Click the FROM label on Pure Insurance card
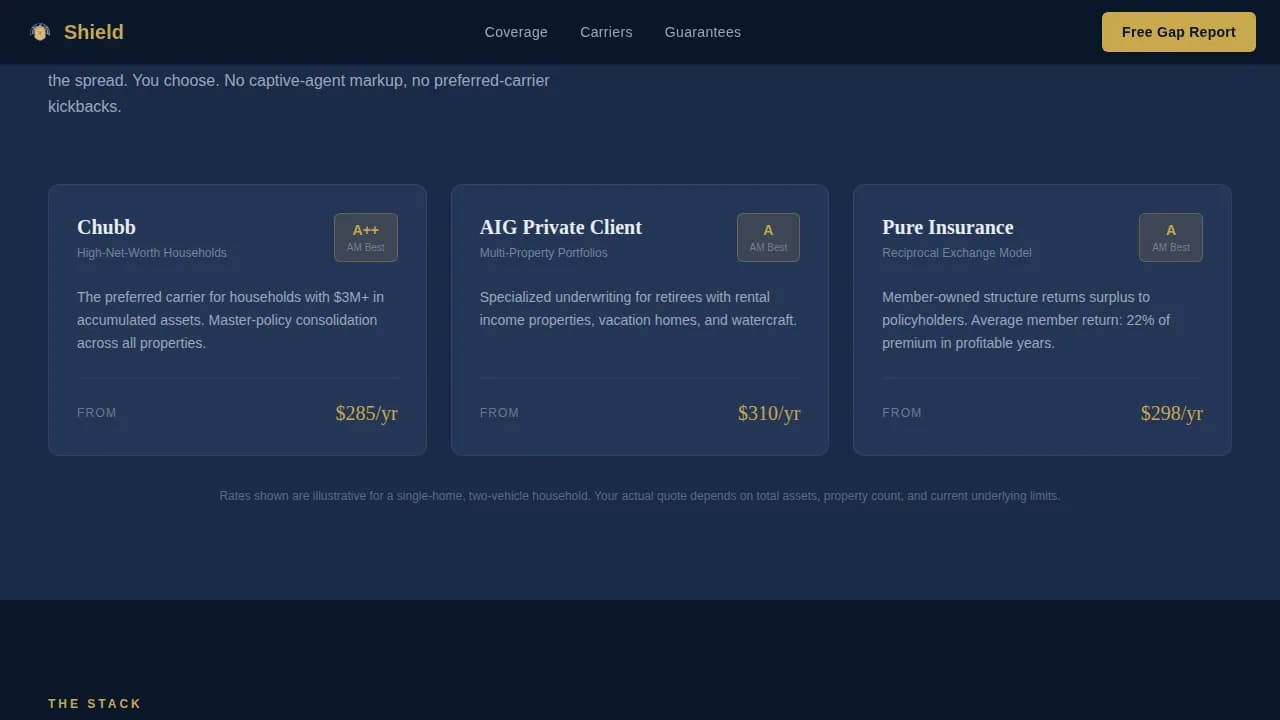This screenshot has width=1280, height=720. coord(902,413)
